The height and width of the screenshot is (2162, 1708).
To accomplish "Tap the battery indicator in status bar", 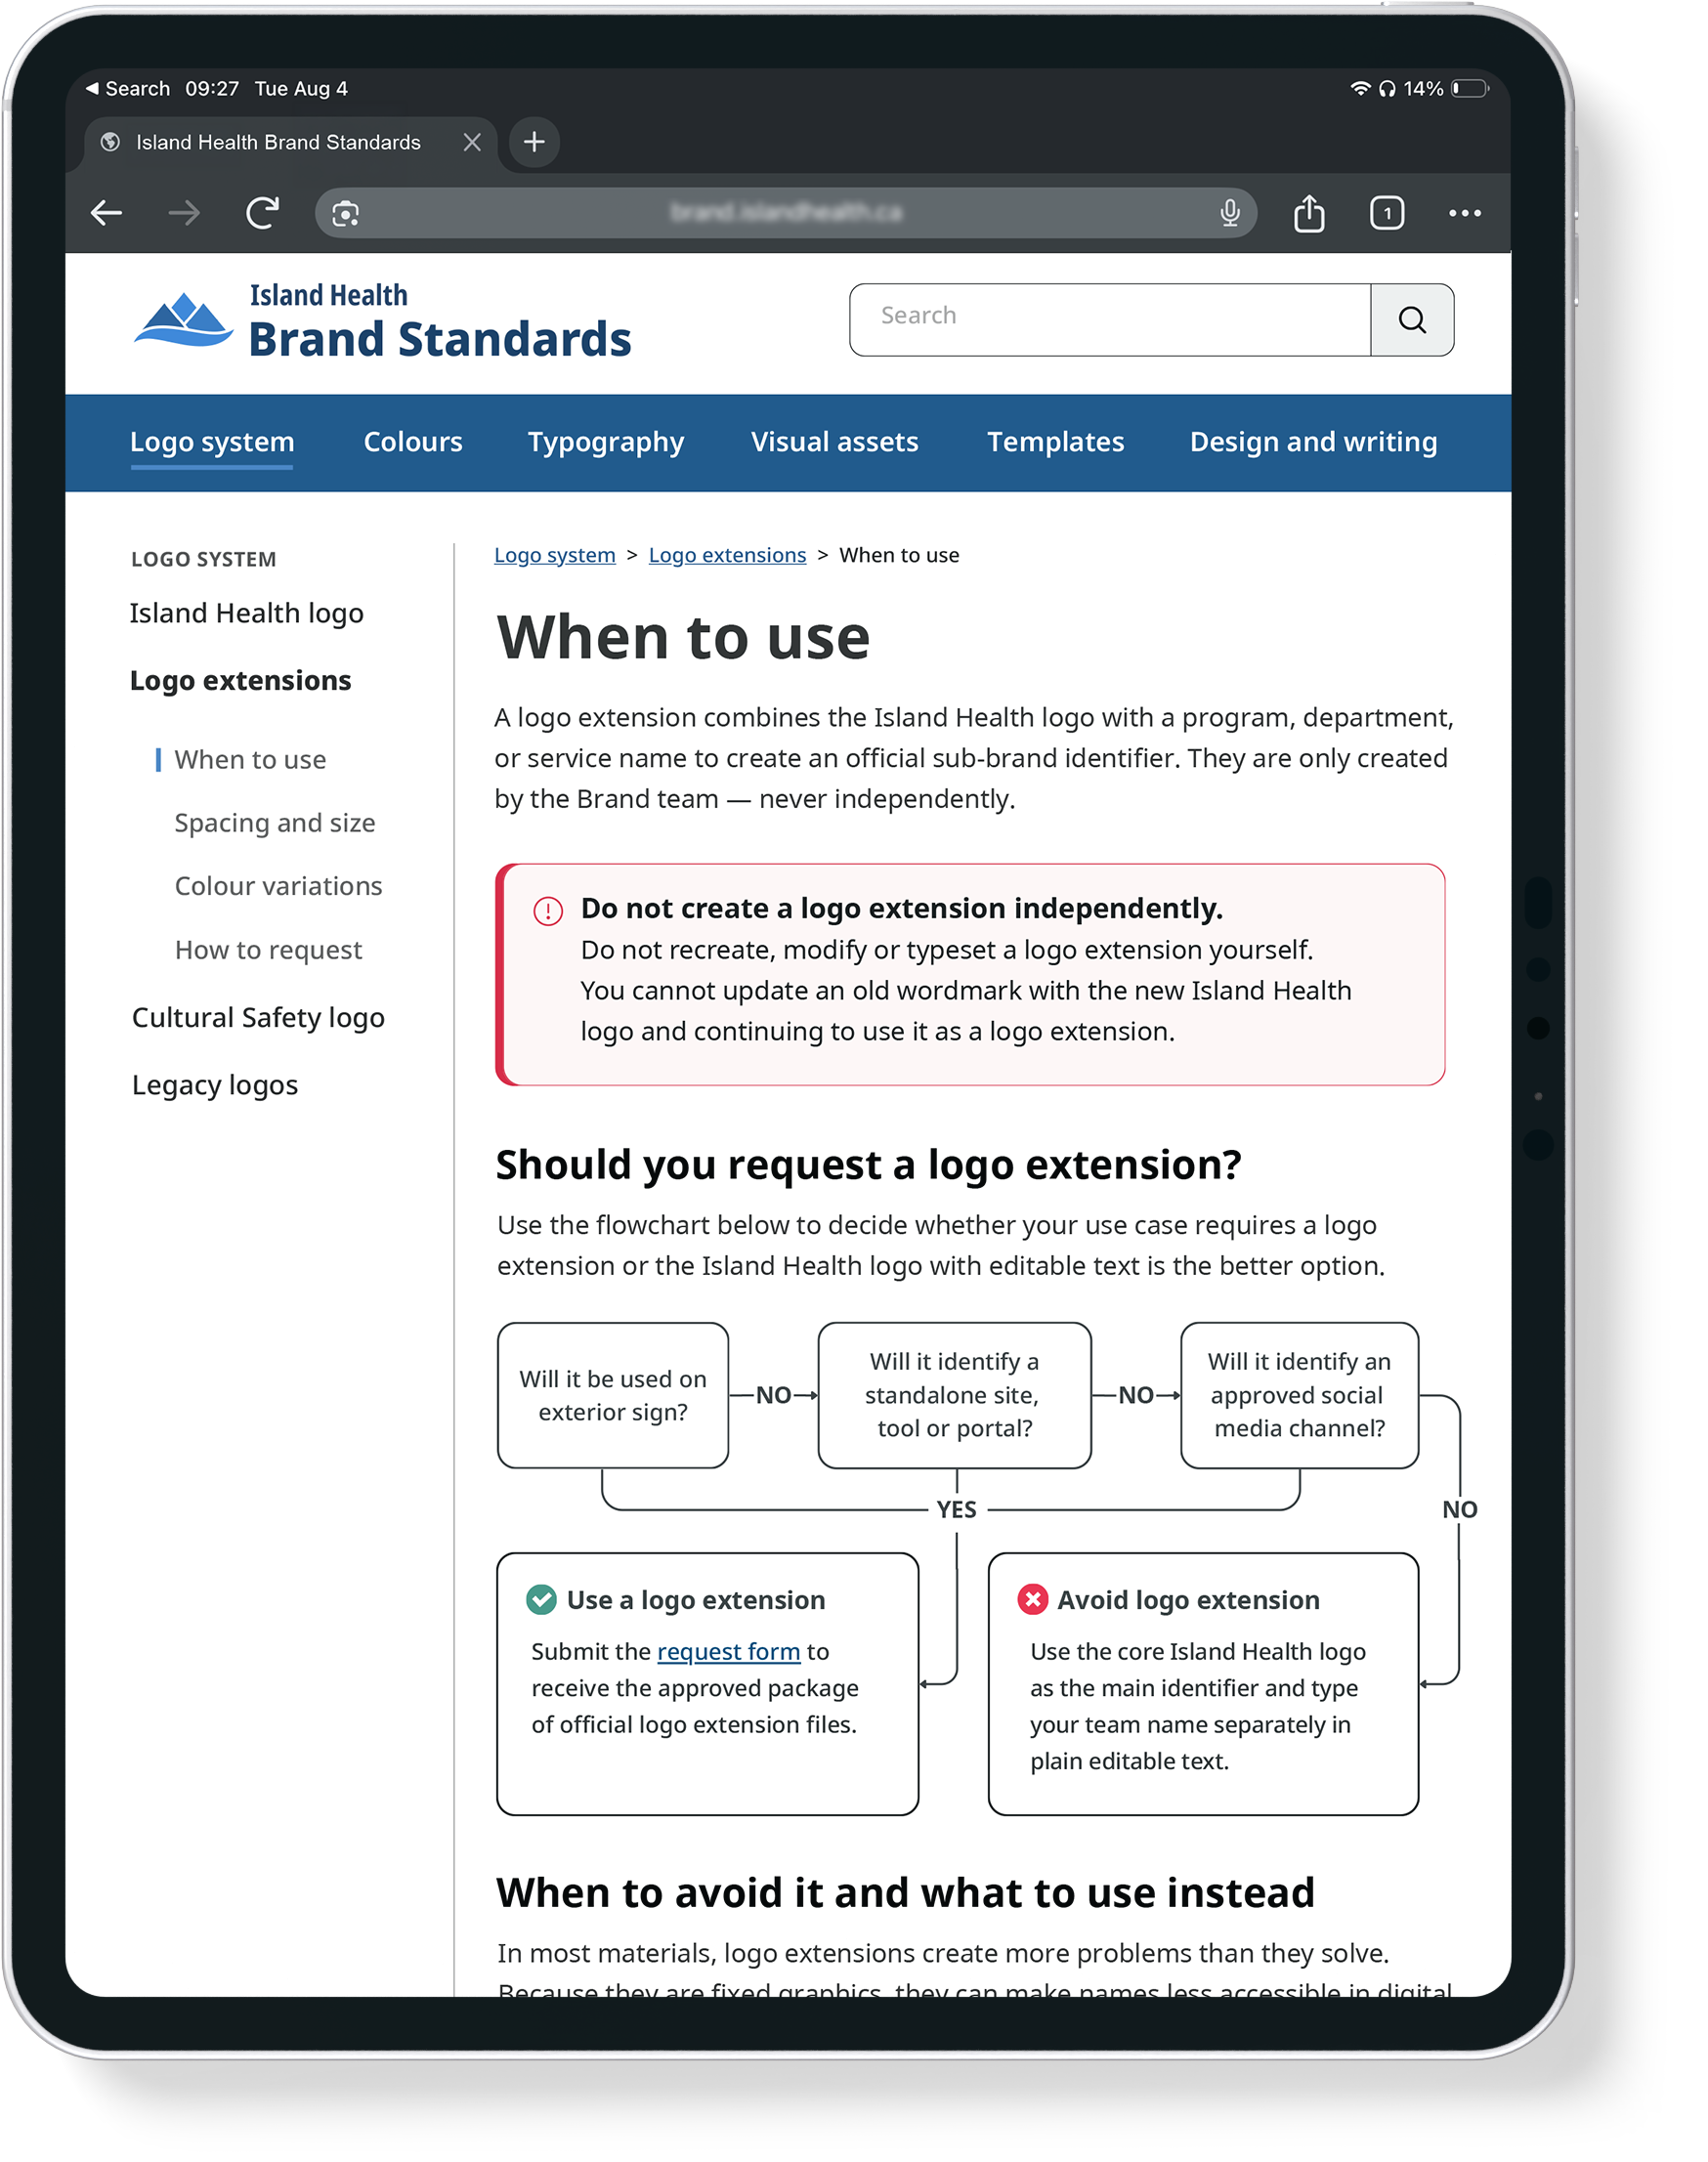I will point(1470,88).
